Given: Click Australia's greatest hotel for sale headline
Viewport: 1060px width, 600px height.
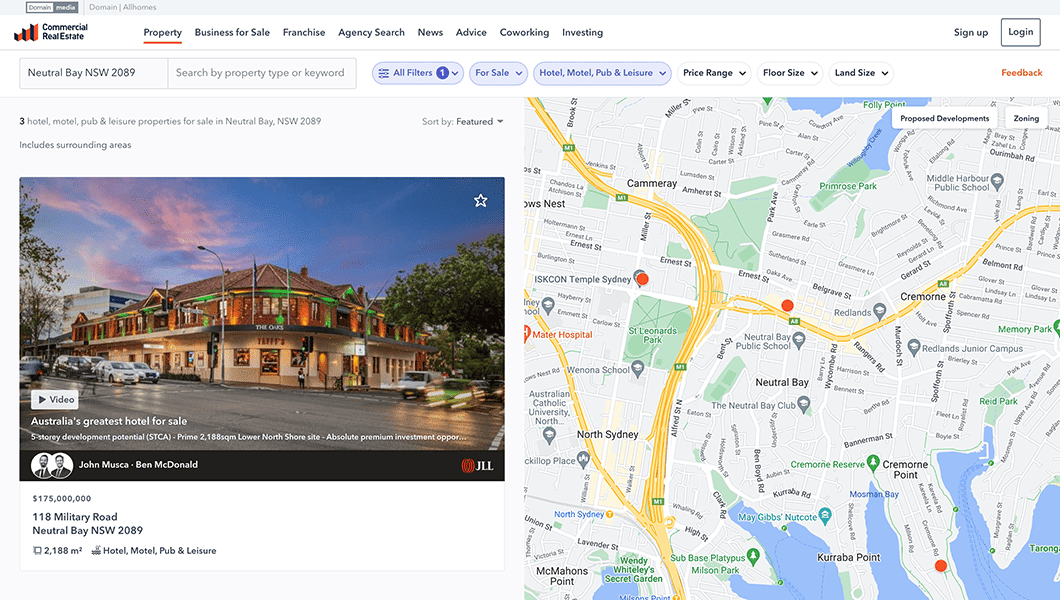Looking at the screenshot, I should [109, 421].
